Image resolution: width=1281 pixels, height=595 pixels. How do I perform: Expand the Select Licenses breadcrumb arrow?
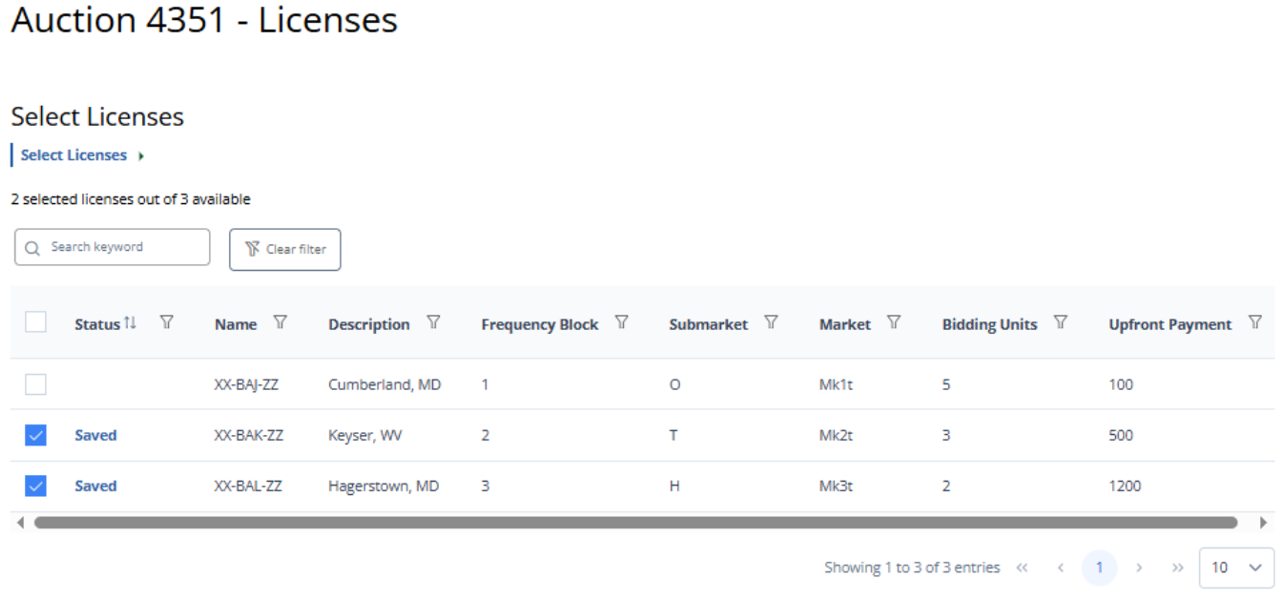[141, 156]
